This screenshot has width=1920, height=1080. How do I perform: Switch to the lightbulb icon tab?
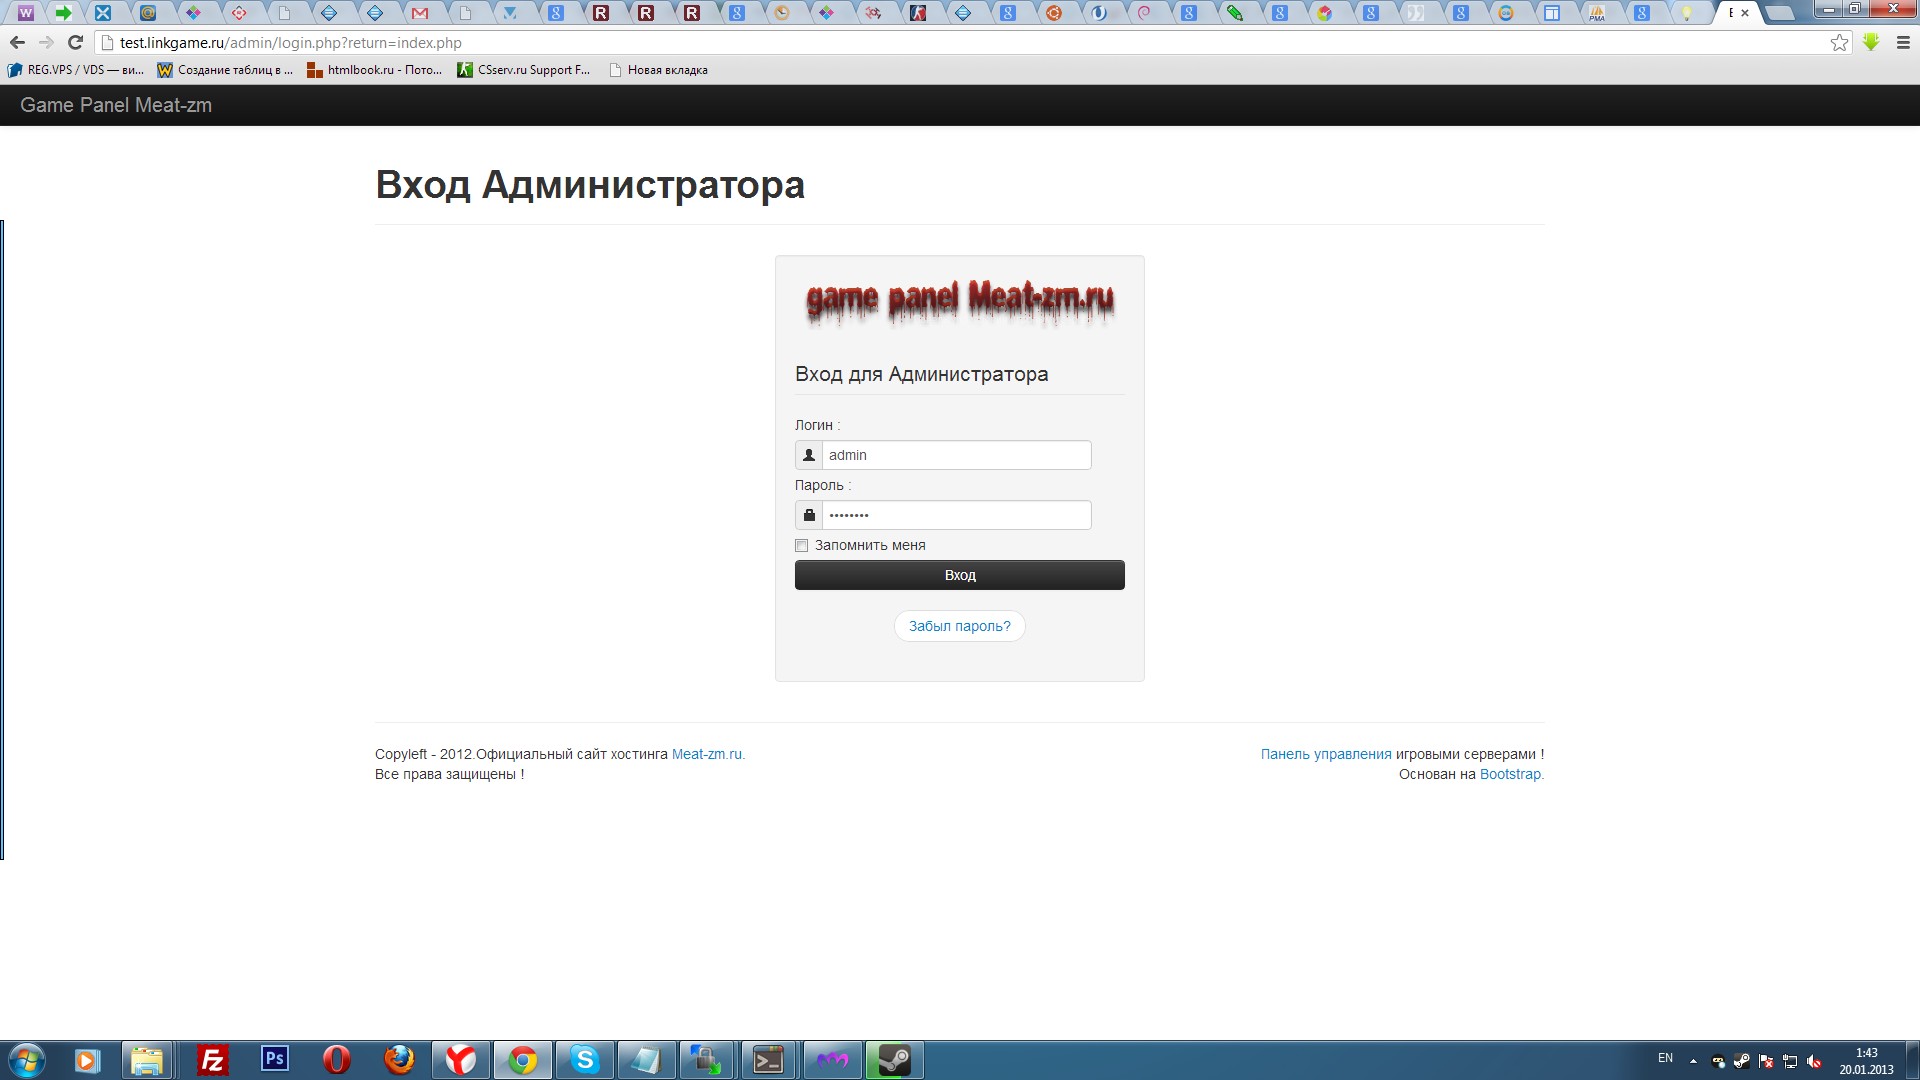1687,13
